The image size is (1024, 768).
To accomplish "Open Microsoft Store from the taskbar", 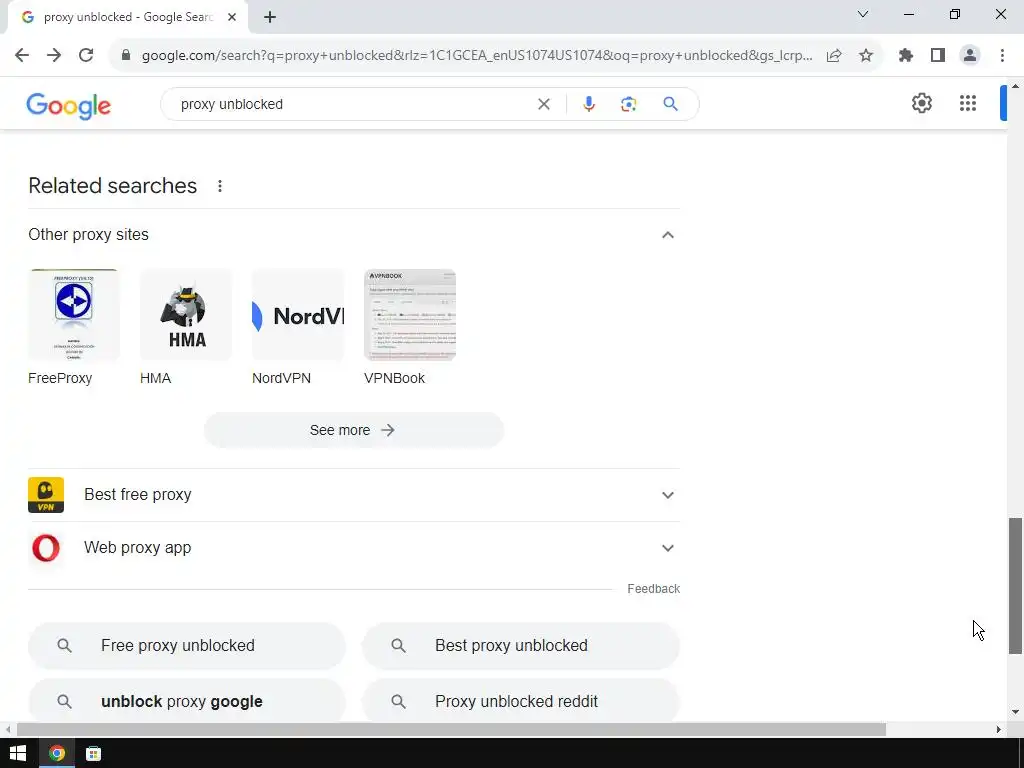I will tap(93, 753).
